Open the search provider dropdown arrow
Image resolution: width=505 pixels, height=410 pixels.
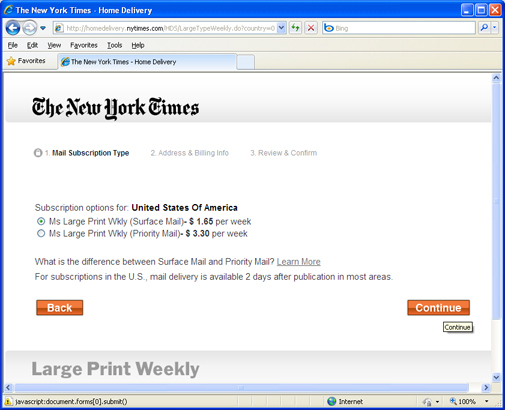point(495,28)
